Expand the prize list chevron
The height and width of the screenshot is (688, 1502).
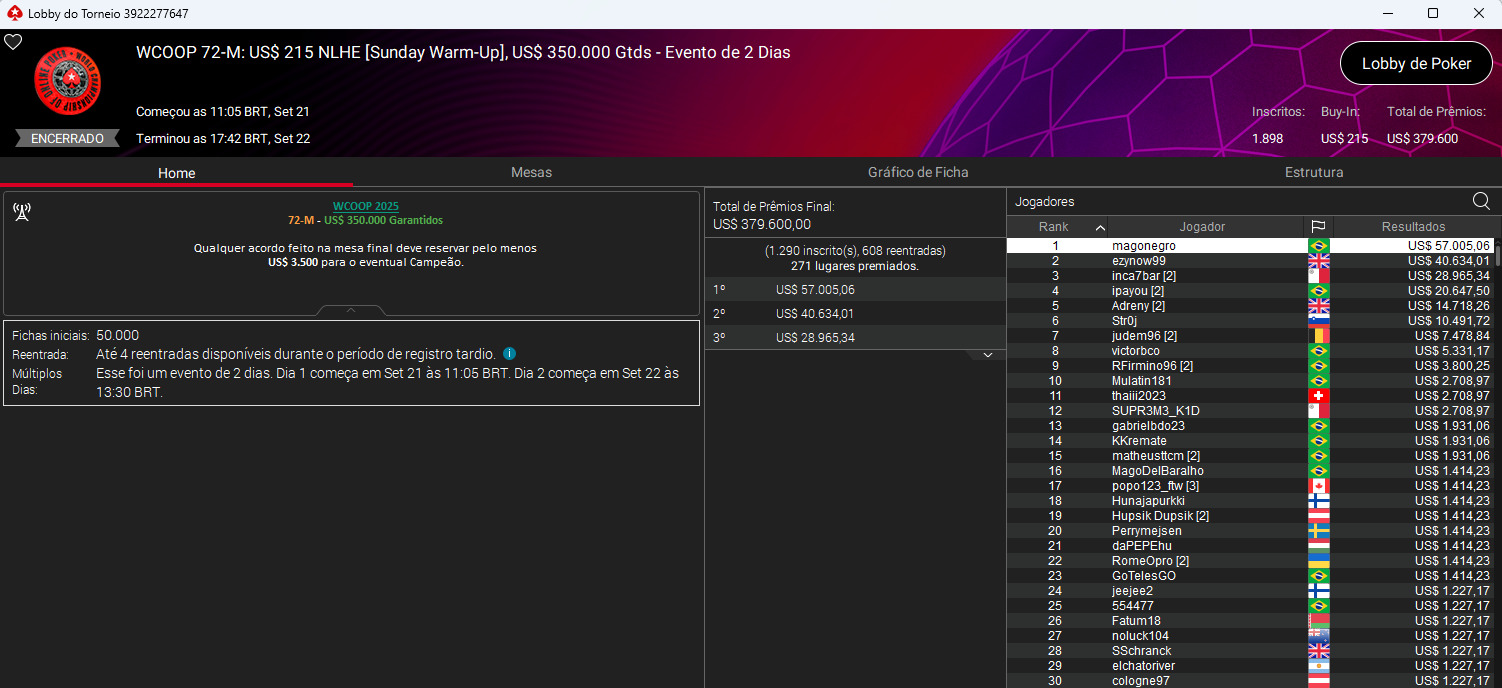[x=987, y=355]
